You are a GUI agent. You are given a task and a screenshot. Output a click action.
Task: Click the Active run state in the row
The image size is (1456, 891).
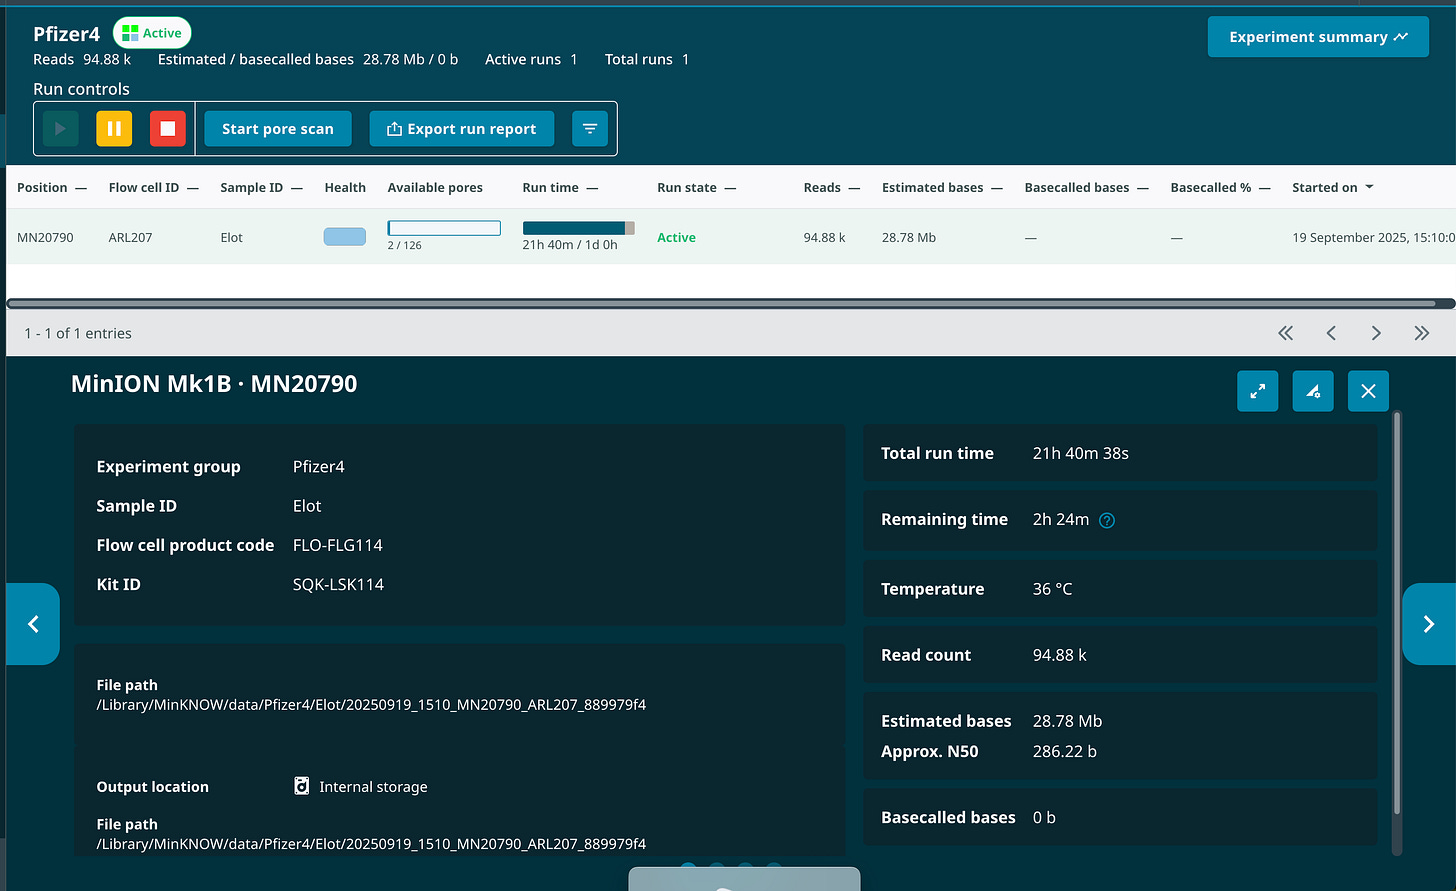point(676,237)
